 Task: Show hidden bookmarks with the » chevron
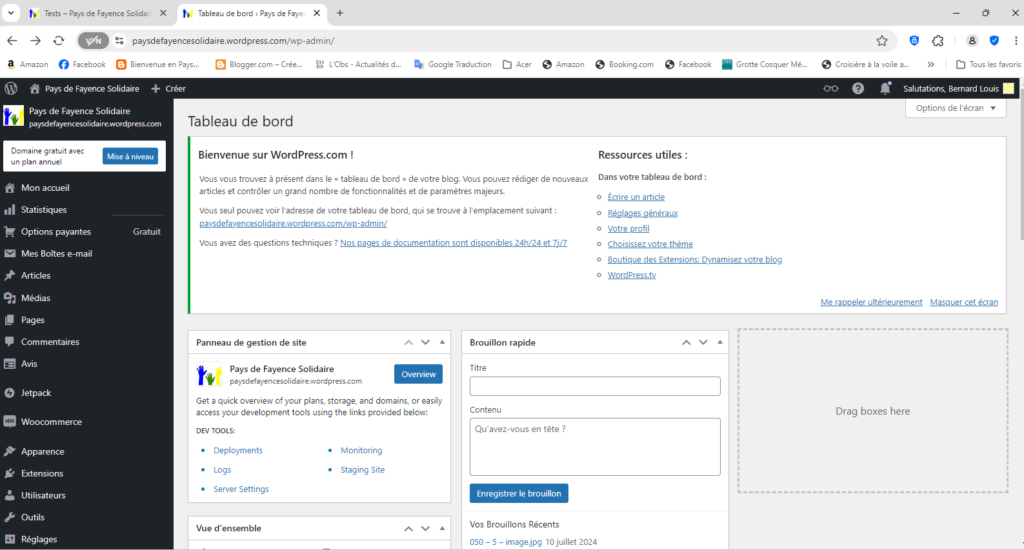click(x=931, y=64)
